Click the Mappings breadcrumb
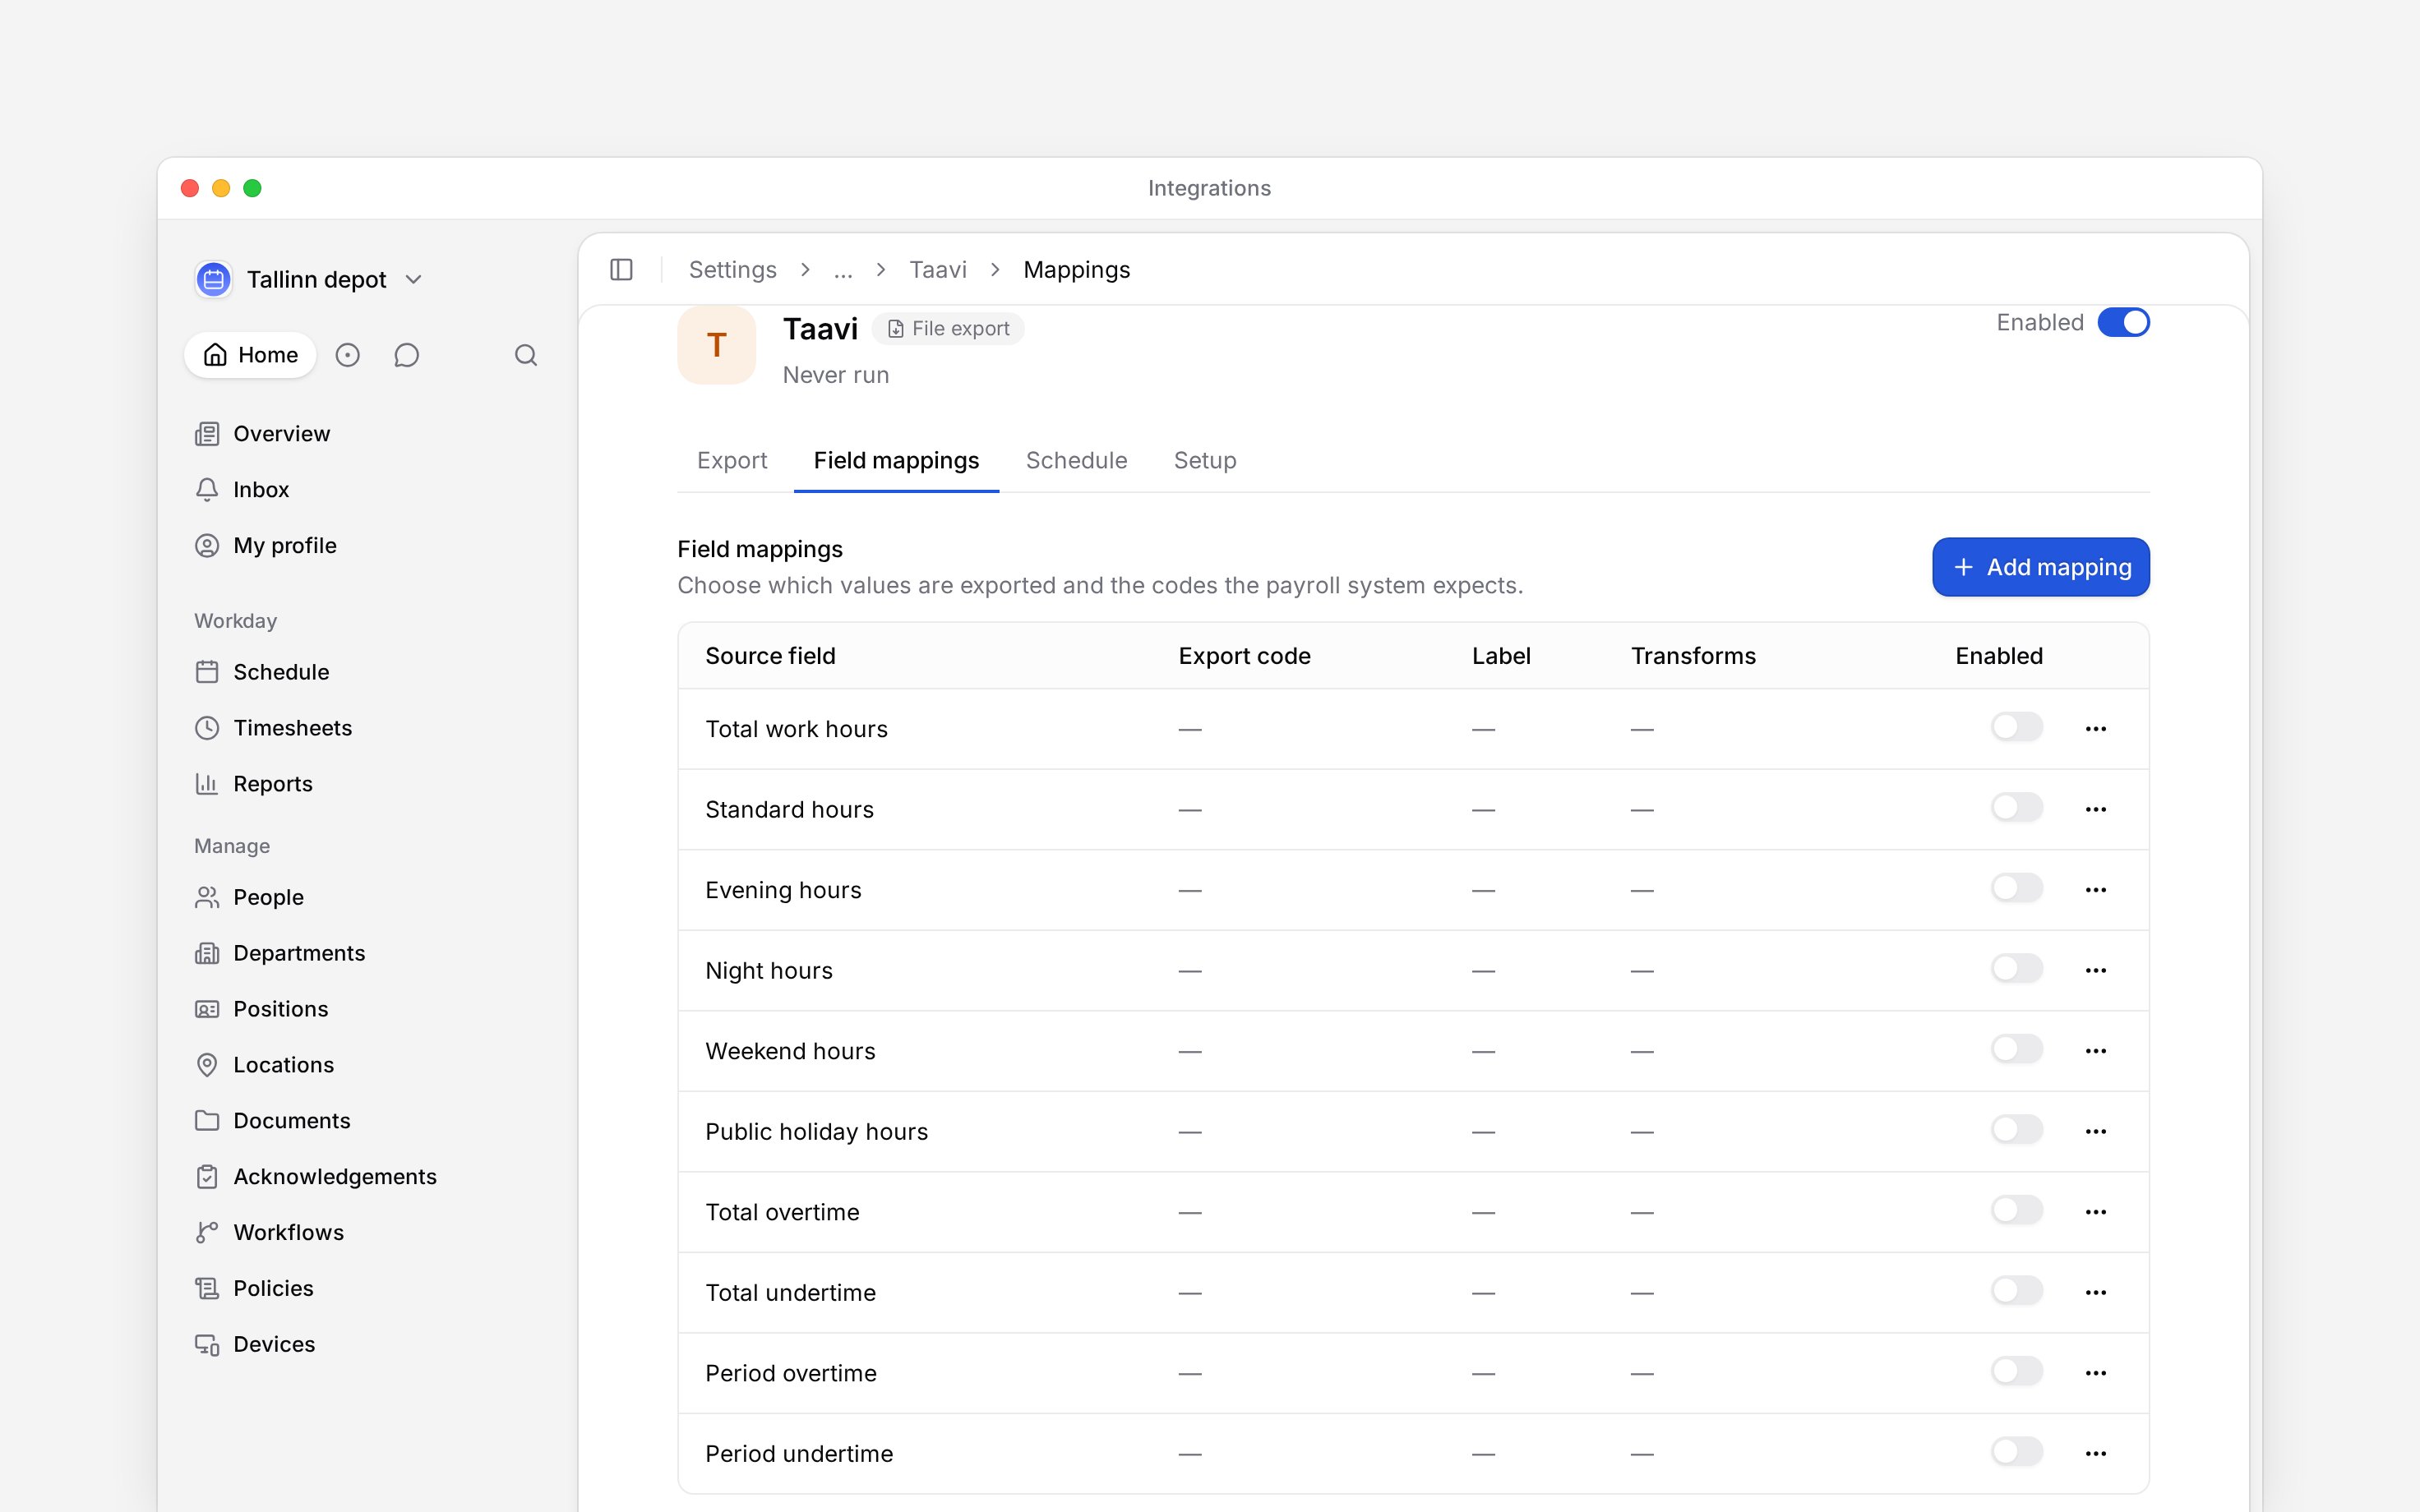Viewport: 2420px width, 1512px height. click(1076, 270)
